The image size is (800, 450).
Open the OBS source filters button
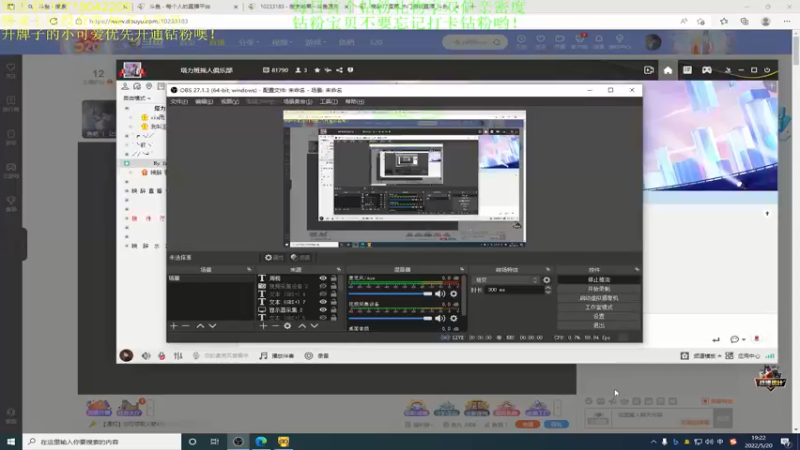(301, 258)
